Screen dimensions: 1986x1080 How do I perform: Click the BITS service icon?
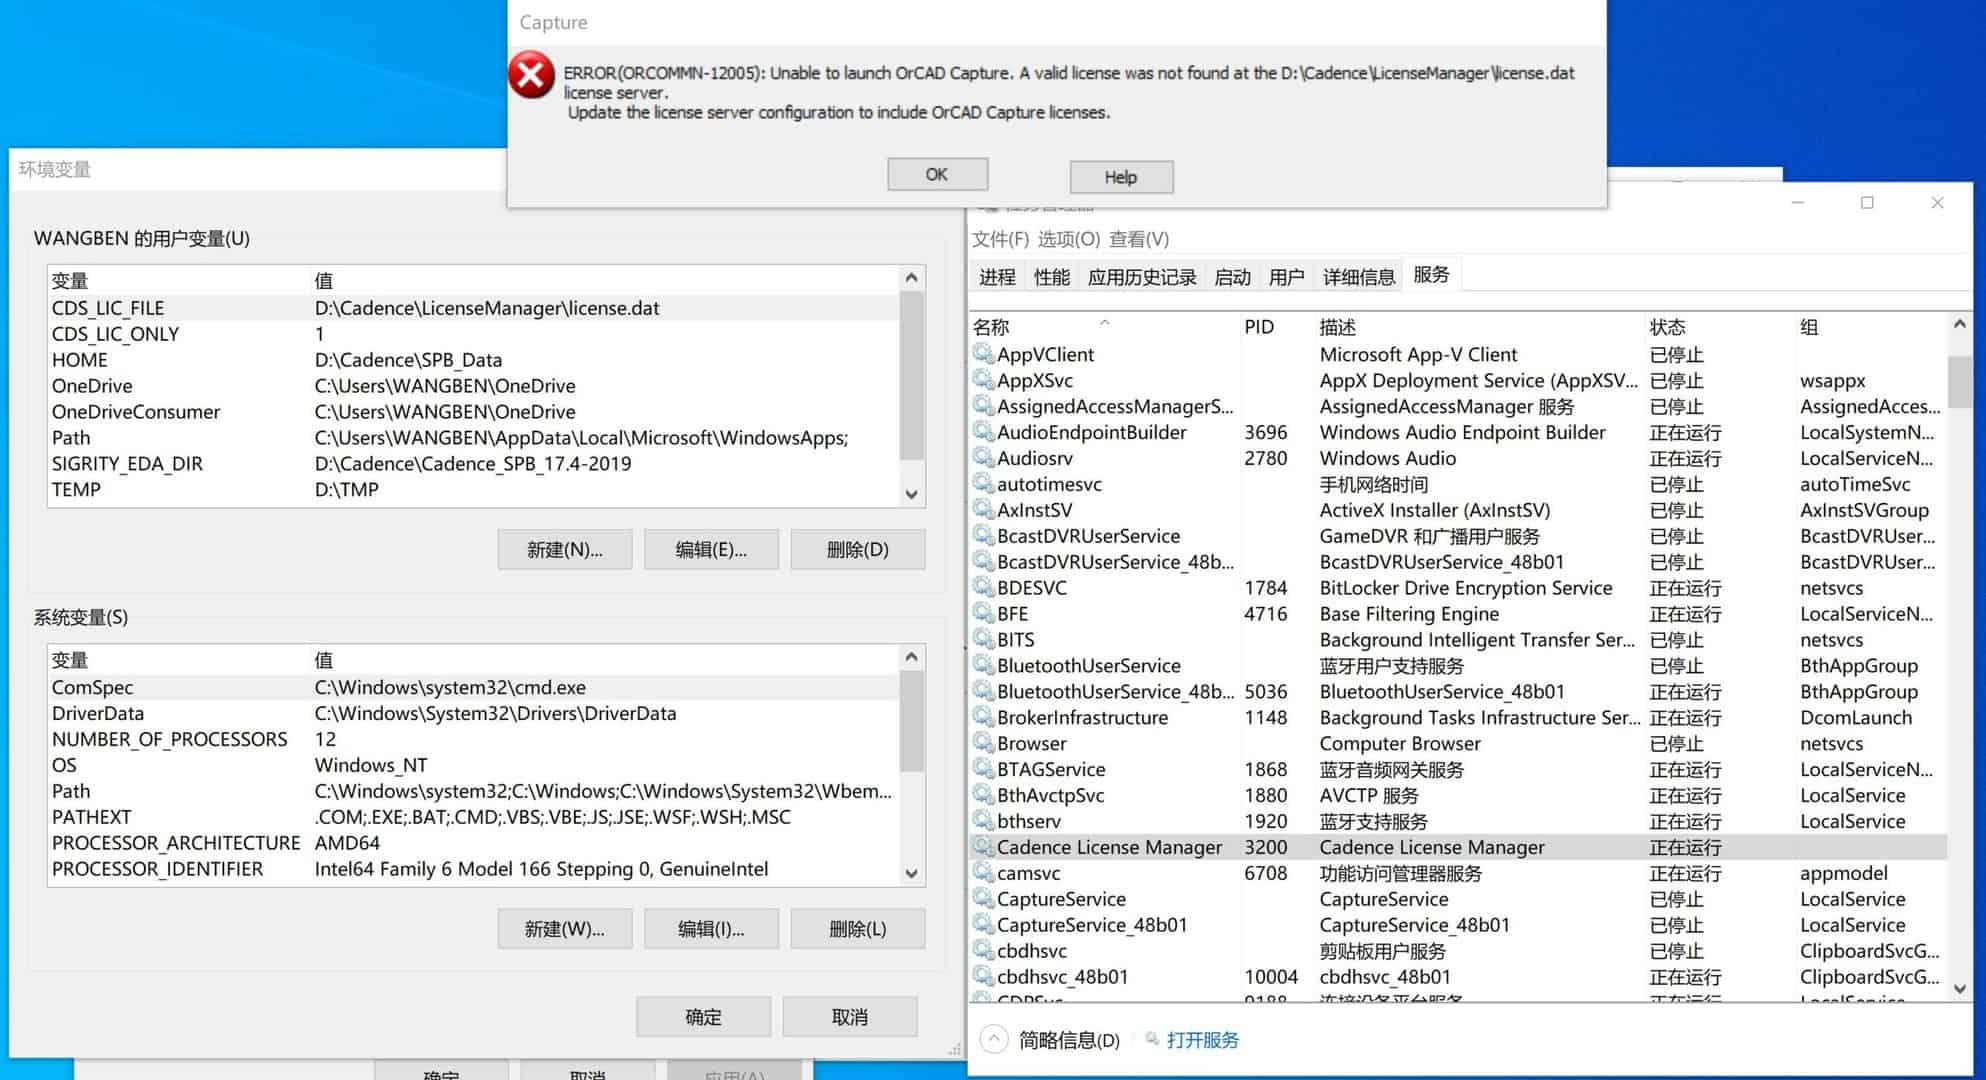point(983,640)
